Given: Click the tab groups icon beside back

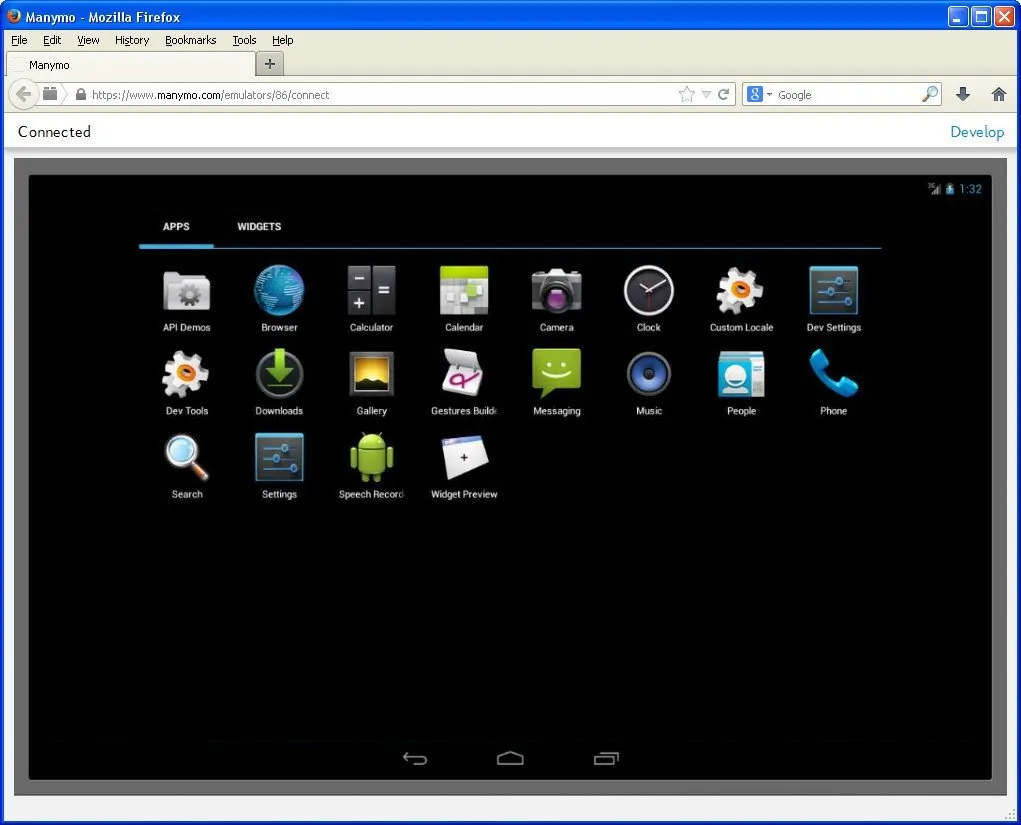Looking at the screenshot, I should tap(50, 94).
